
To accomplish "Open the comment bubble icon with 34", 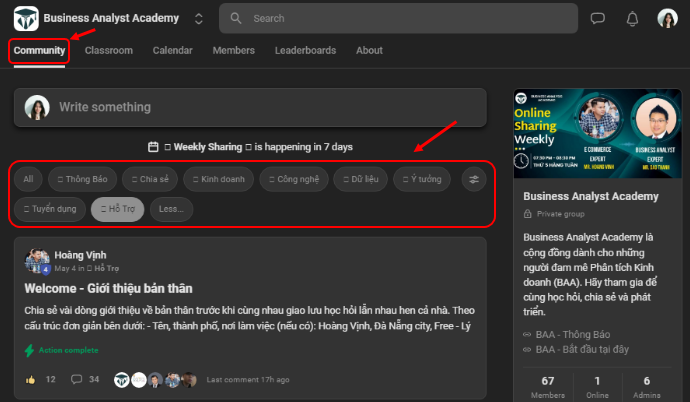I will coord(77,379).
